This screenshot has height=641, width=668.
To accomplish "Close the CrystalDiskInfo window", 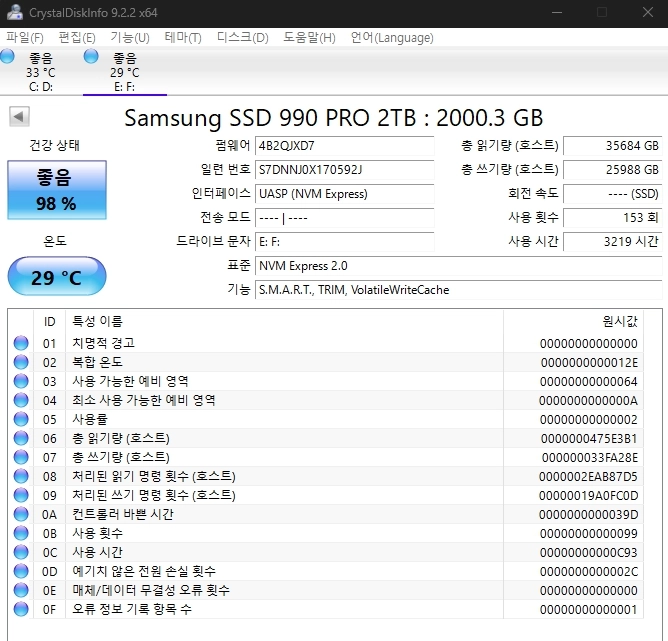I will coord(648,12).
